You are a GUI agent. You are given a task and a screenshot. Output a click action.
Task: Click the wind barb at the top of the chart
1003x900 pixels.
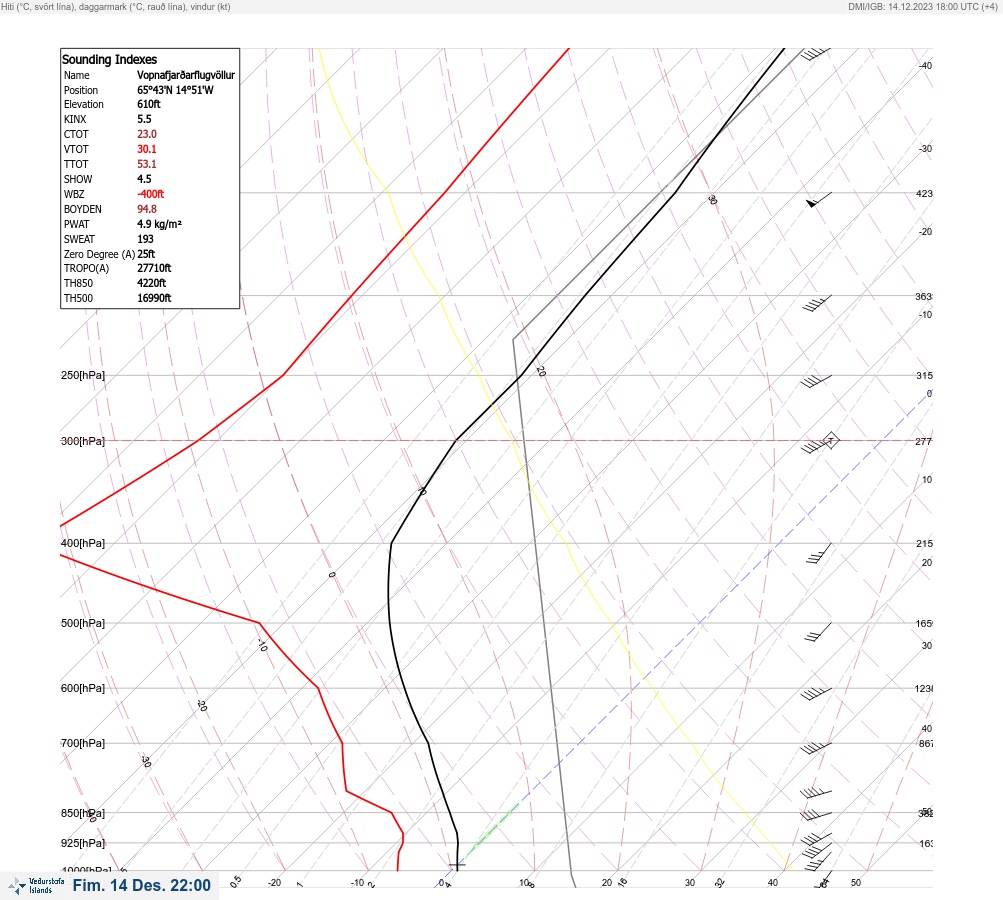pyautogui.click(x=816, y=54)
